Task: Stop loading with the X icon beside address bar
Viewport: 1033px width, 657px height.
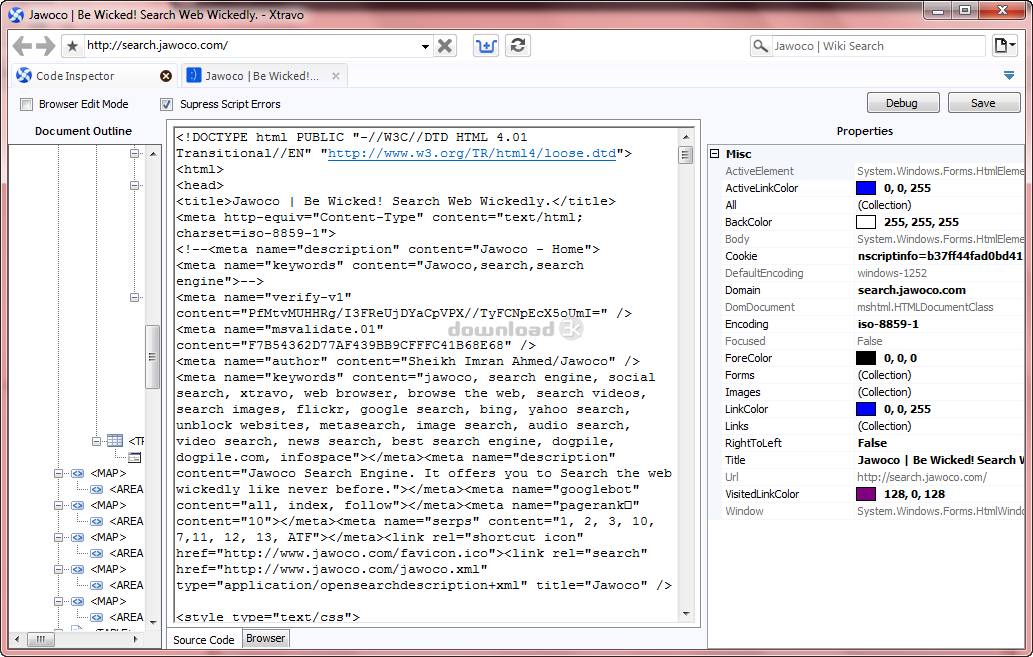Action: coord(445,45)
